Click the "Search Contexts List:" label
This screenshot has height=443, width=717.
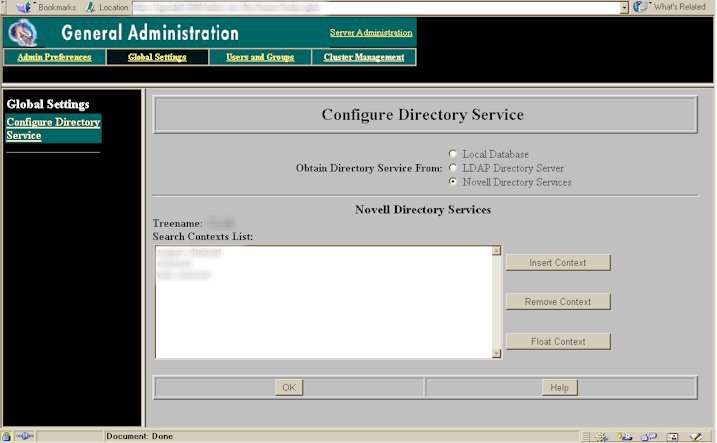203,236
